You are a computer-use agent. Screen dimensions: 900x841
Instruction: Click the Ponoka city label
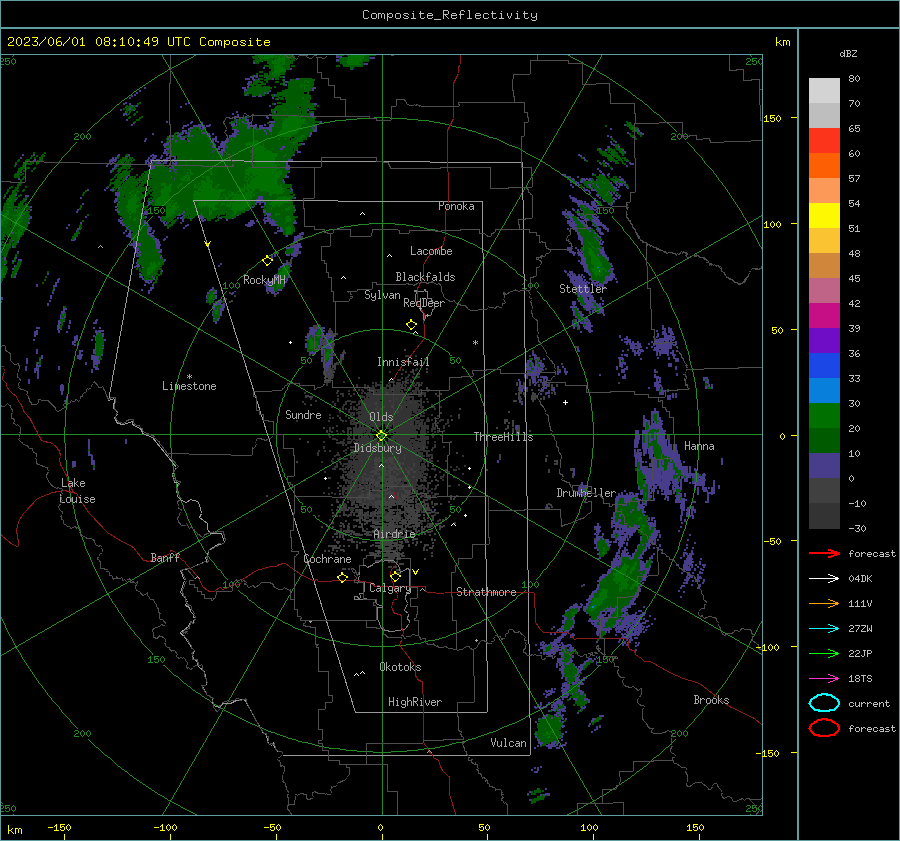pyautogui.click(x=456, y=206)
